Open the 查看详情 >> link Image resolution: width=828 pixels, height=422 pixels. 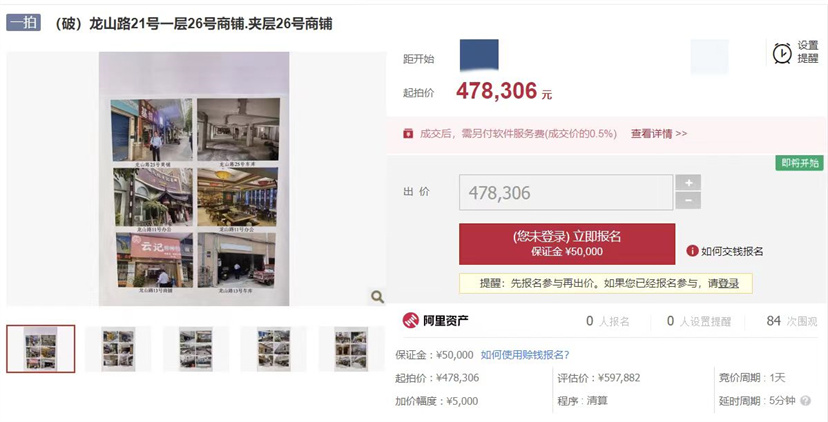pos(659,134)
